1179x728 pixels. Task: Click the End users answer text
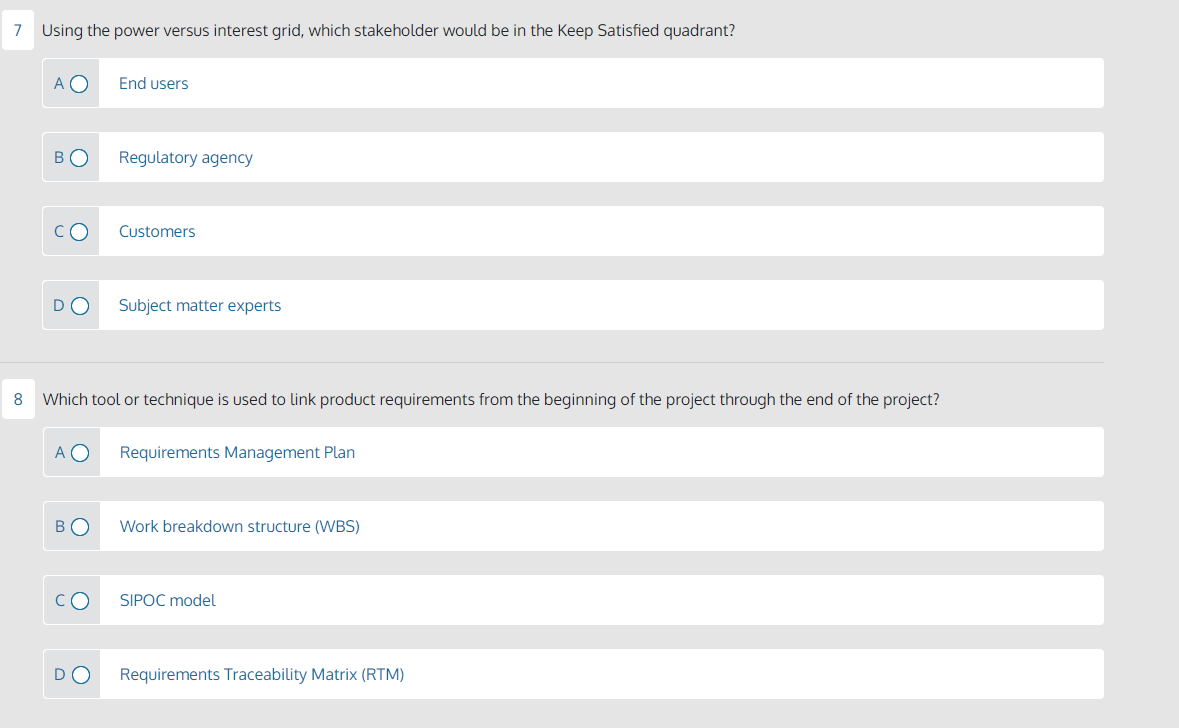153,83
